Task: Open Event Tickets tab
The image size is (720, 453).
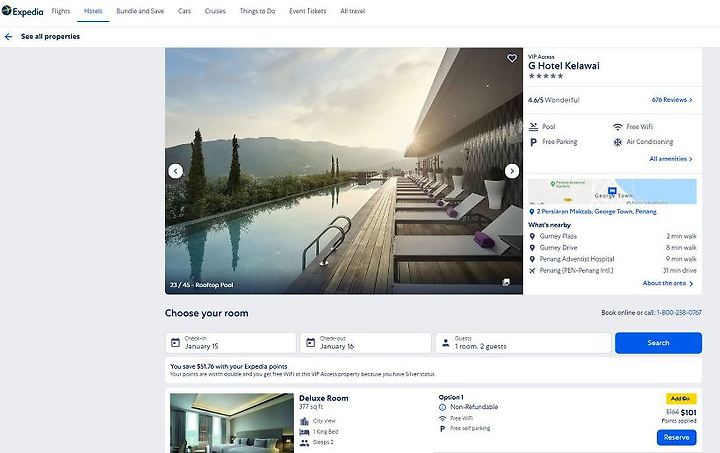Action: click(x=308, y=11)
